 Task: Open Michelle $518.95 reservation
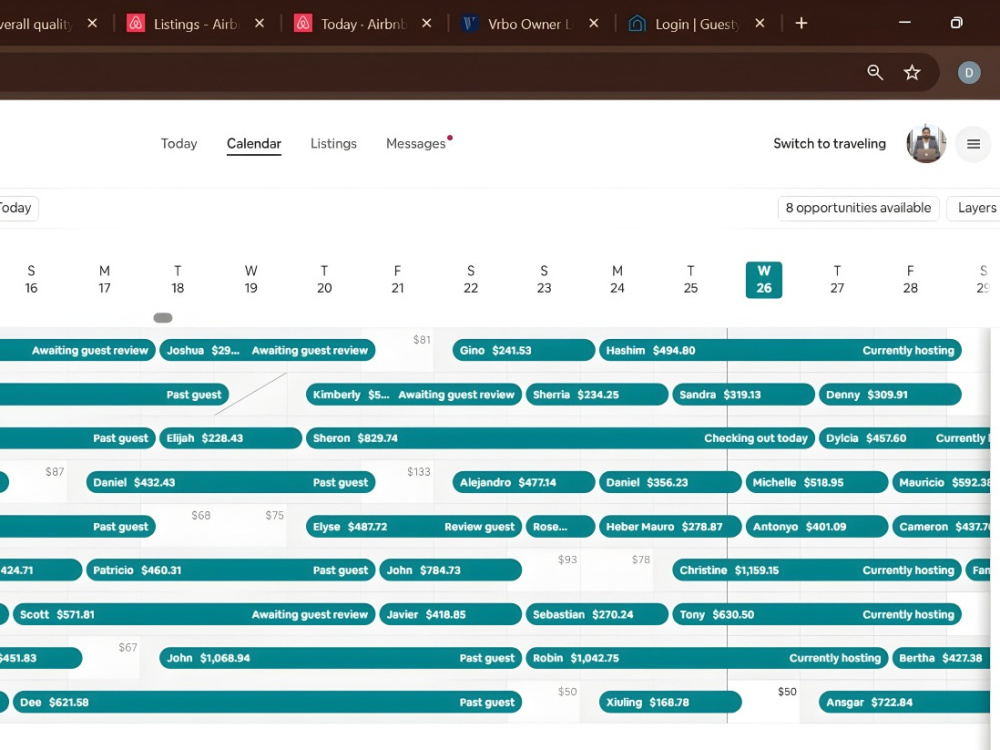[817, 482]
